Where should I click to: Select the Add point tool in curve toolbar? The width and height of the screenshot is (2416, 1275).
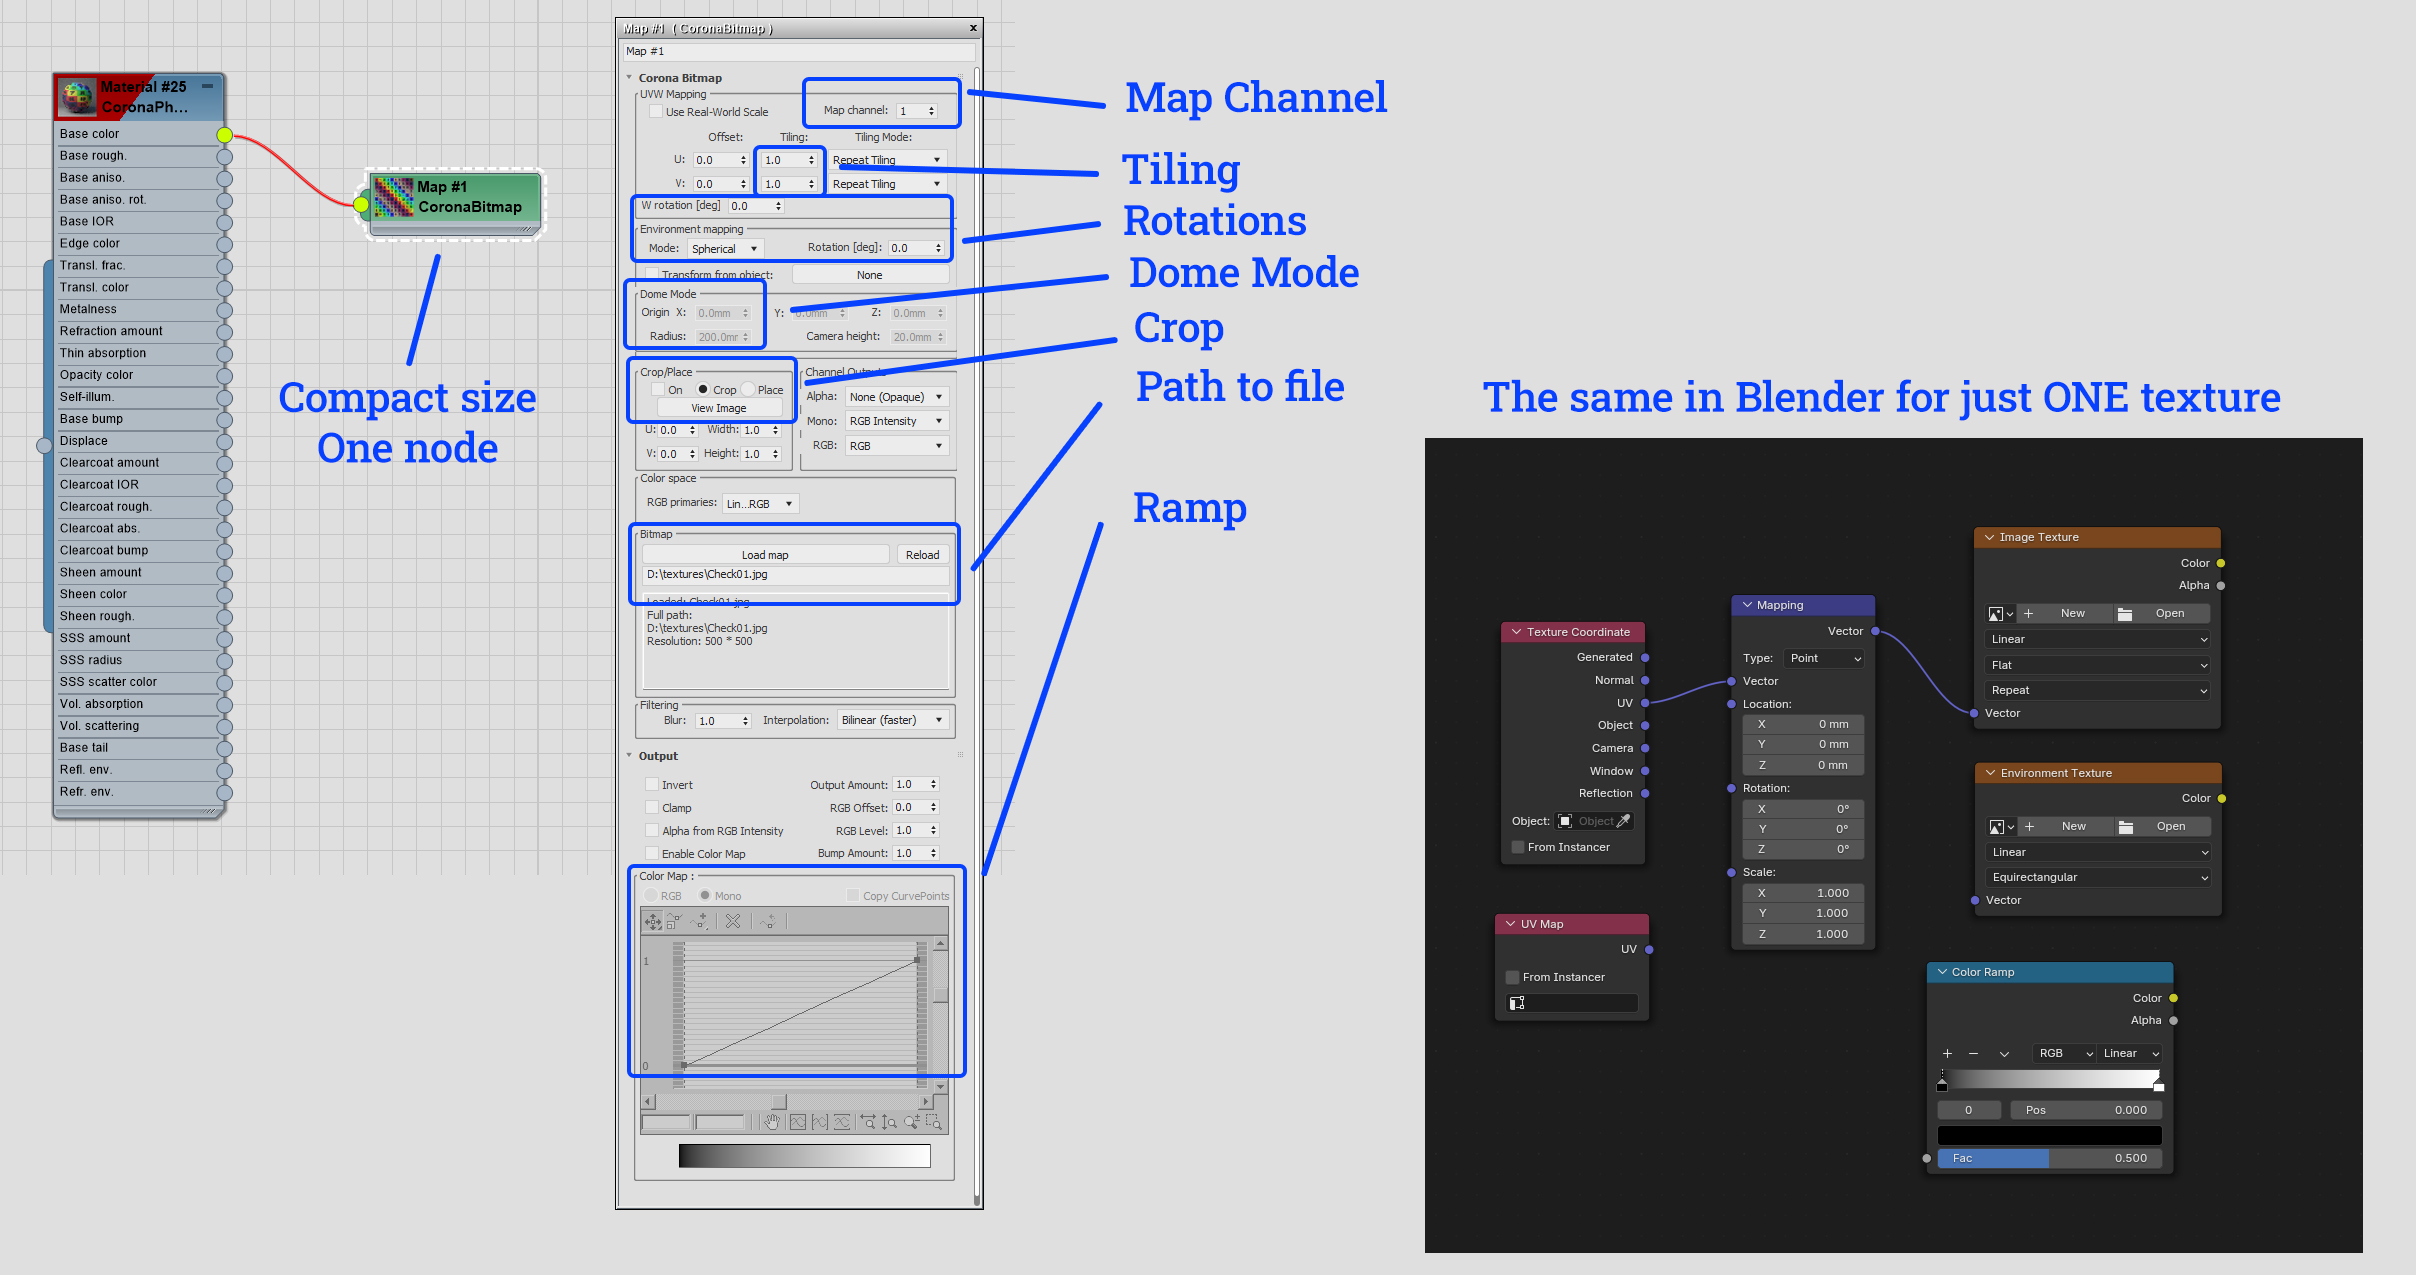point(699,921)
